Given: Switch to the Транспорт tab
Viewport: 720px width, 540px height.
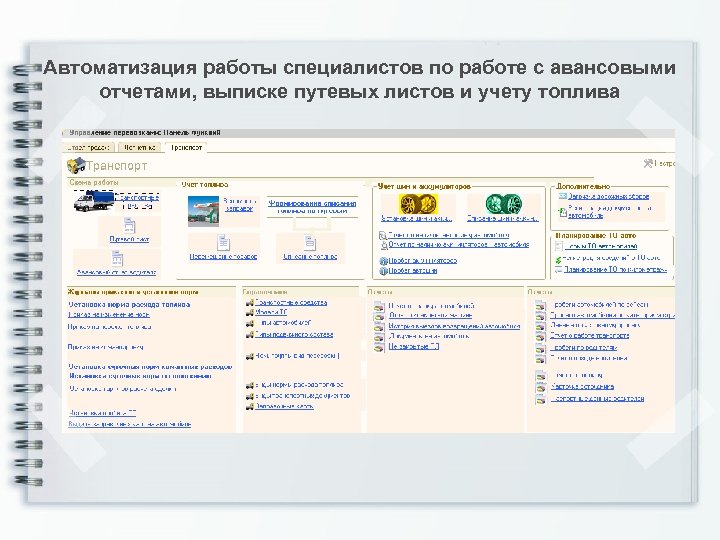Looking at the screenshot, I should (186, 147).
